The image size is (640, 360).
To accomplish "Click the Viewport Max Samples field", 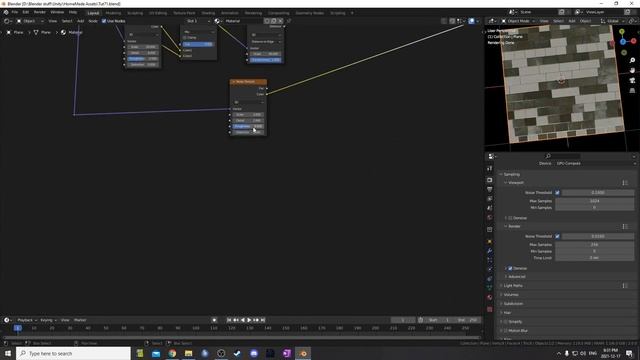I will click(595, 201).
